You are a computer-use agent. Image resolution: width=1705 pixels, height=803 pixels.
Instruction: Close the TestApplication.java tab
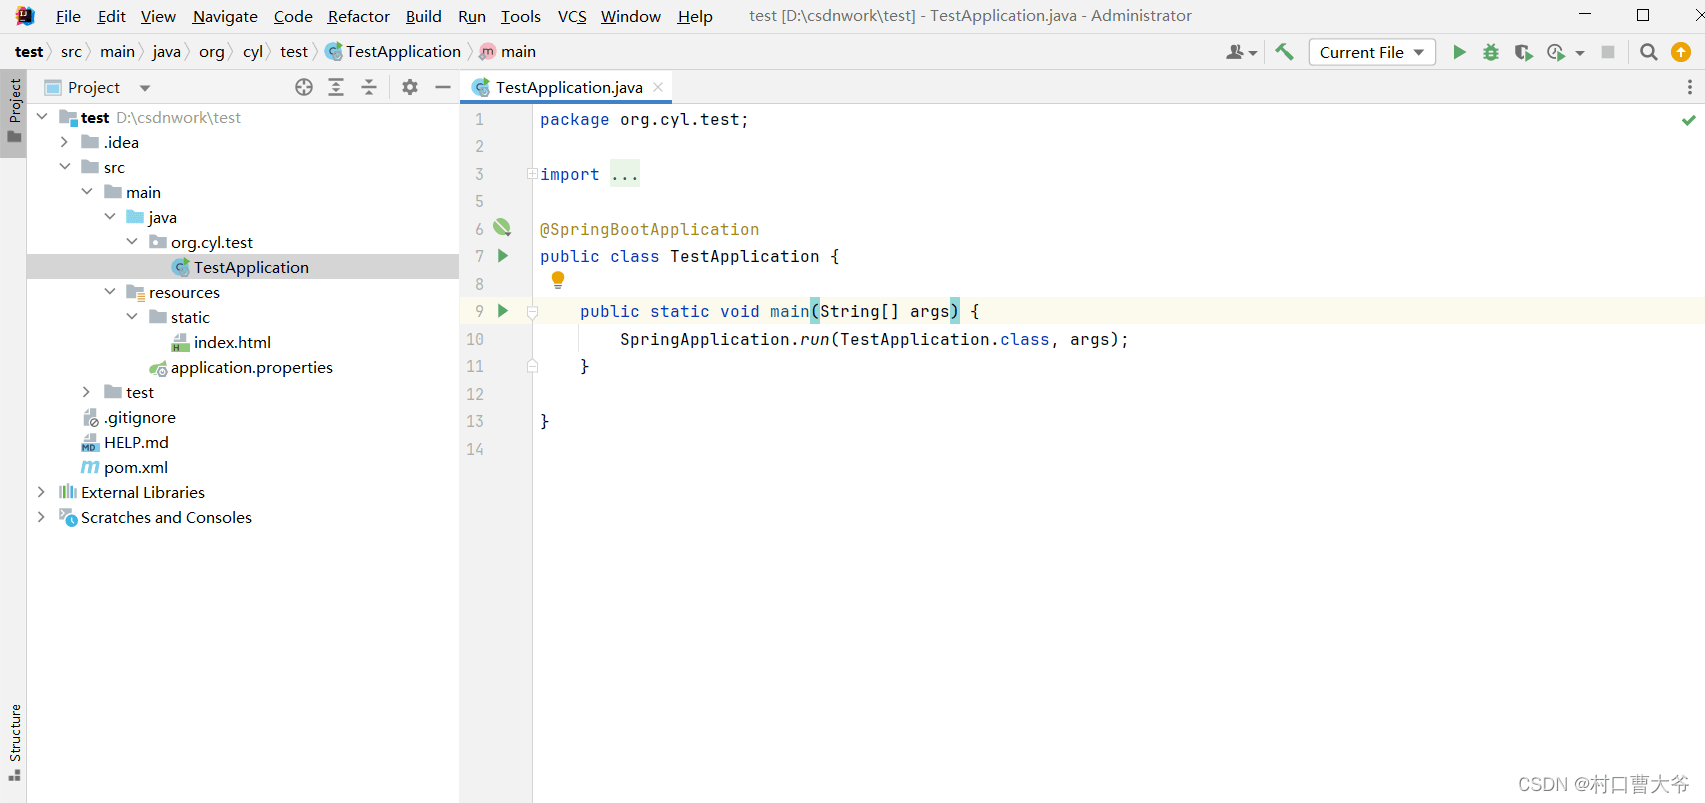658,87
